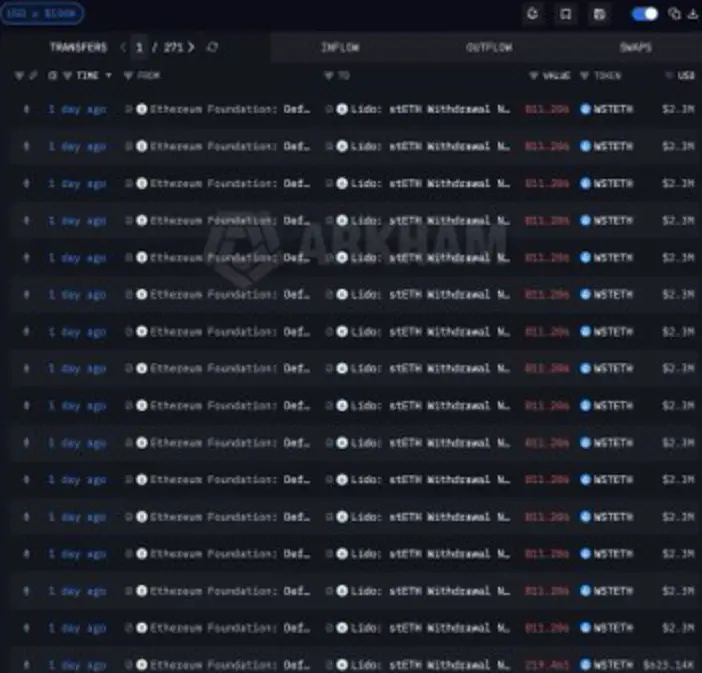
Task: Open the TIME sort dropdown arrow
Action: pyautogui.click(x=108, y=75)
